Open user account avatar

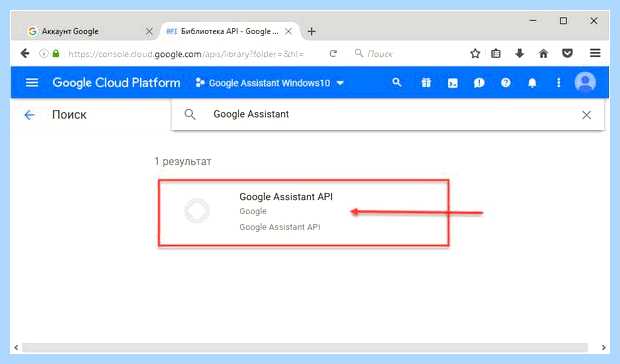(585, 83)
